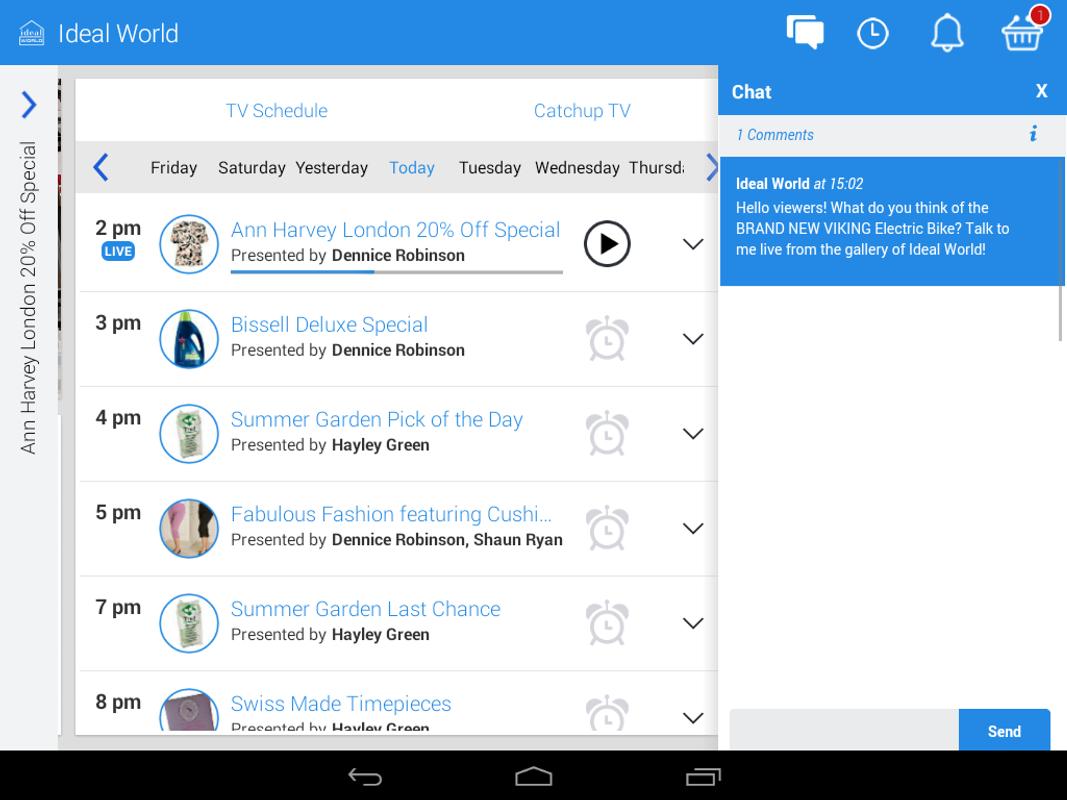1067x800 pixels.
Task: Open Summer Garden Last Chance title
Action: pyautogui.click(x=365, y=608)
